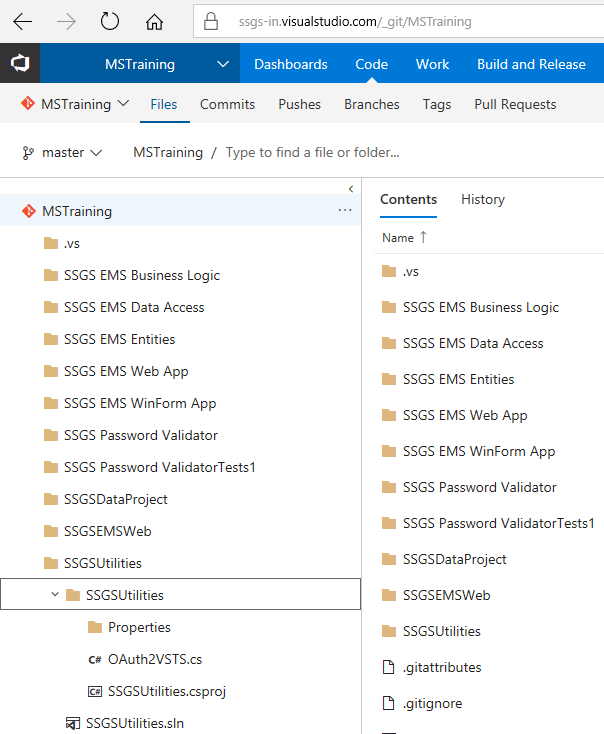The image size is (604, 734).
Task: Open the MSTraining project dropdown in the header
Action: [x=223, y=64]
